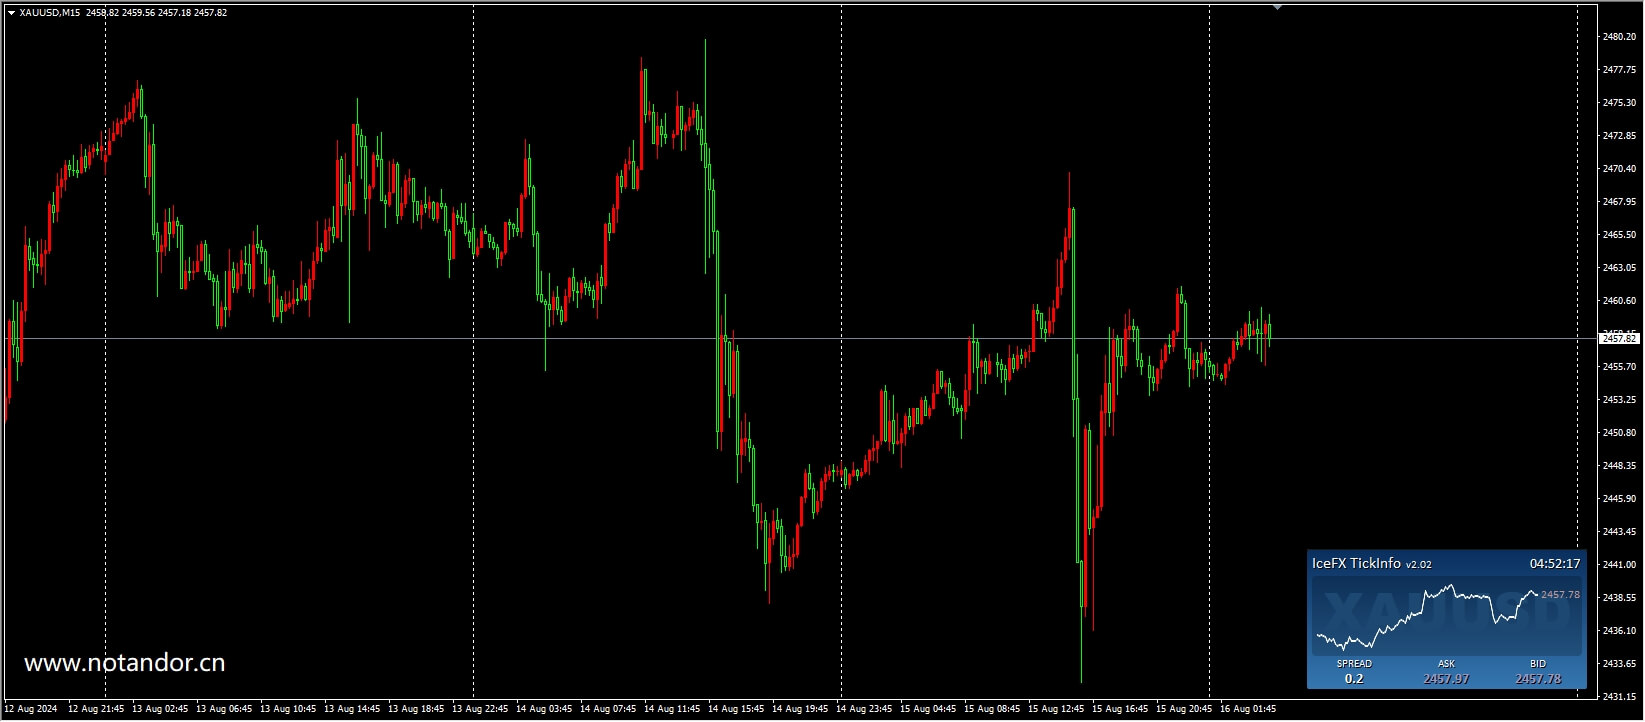Click the 15 Aug 08:45 time label
Image resolution: width=1645 pixels, height=722 pixels.
tap(992, 710)
